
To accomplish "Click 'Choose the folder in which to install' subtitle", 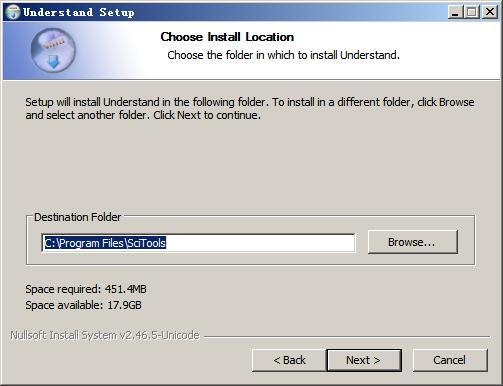I will click(x=283, y=55).
